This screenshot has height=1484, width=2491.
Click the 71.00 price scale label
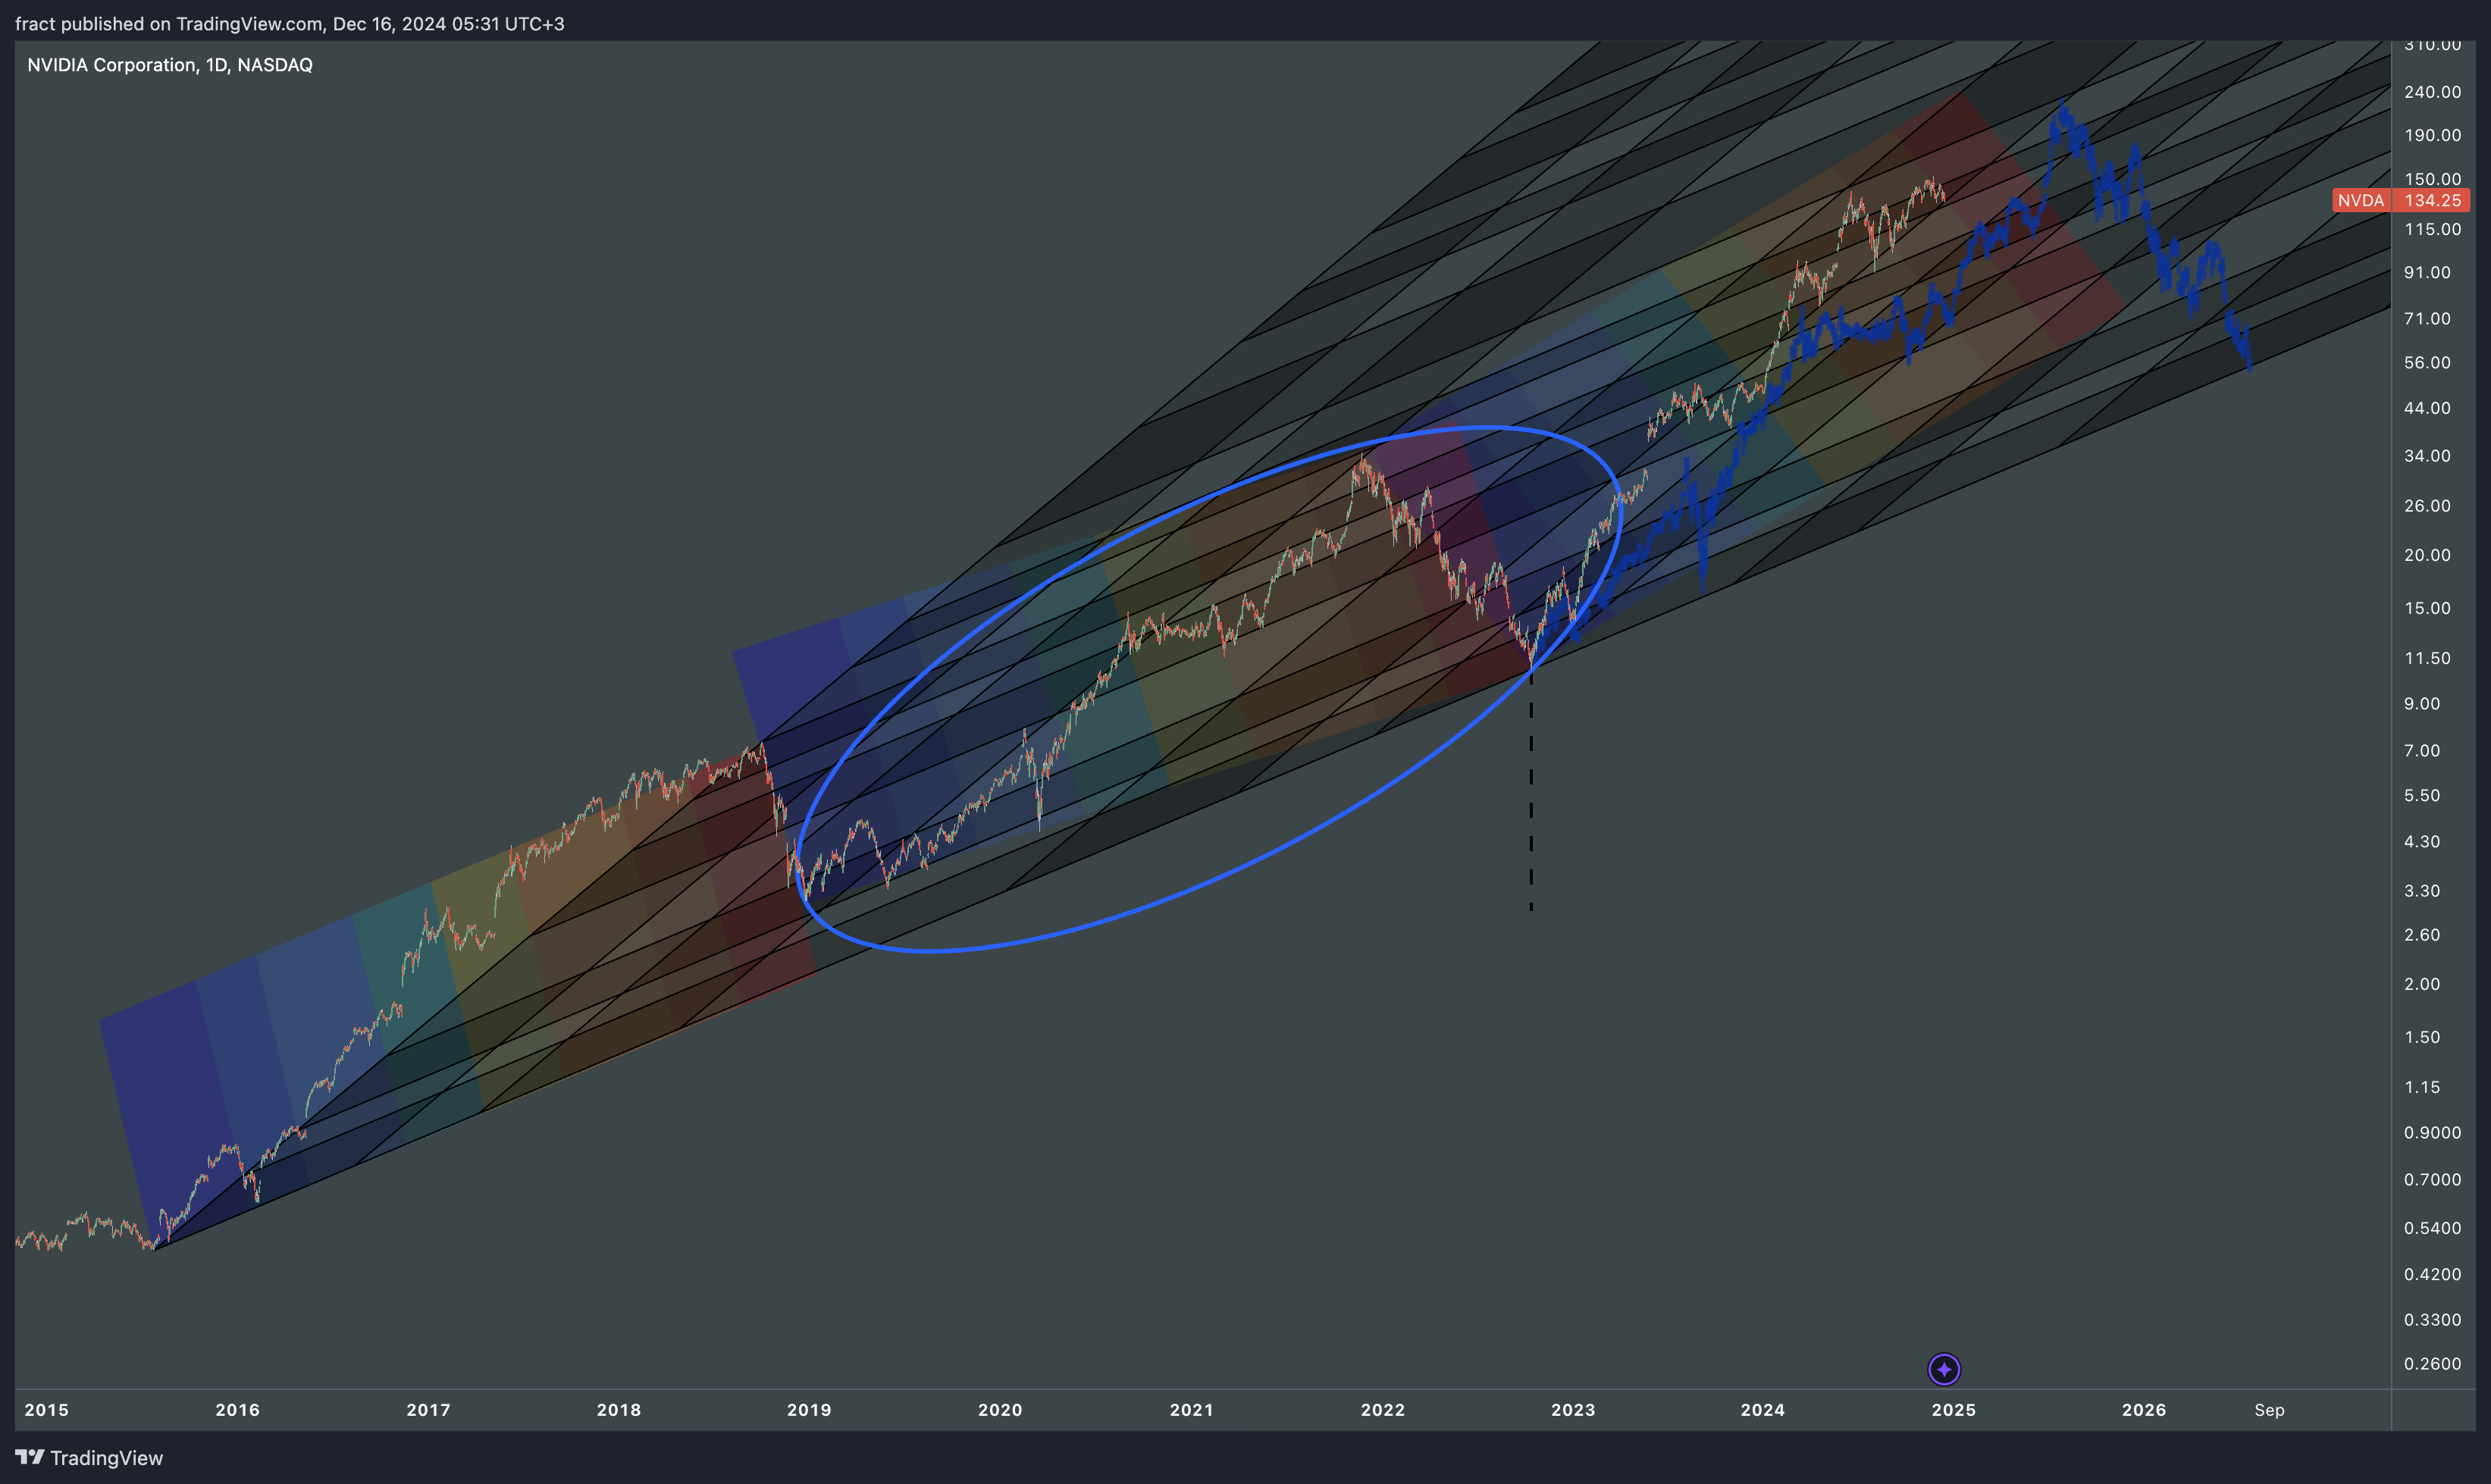(2428, 319)
